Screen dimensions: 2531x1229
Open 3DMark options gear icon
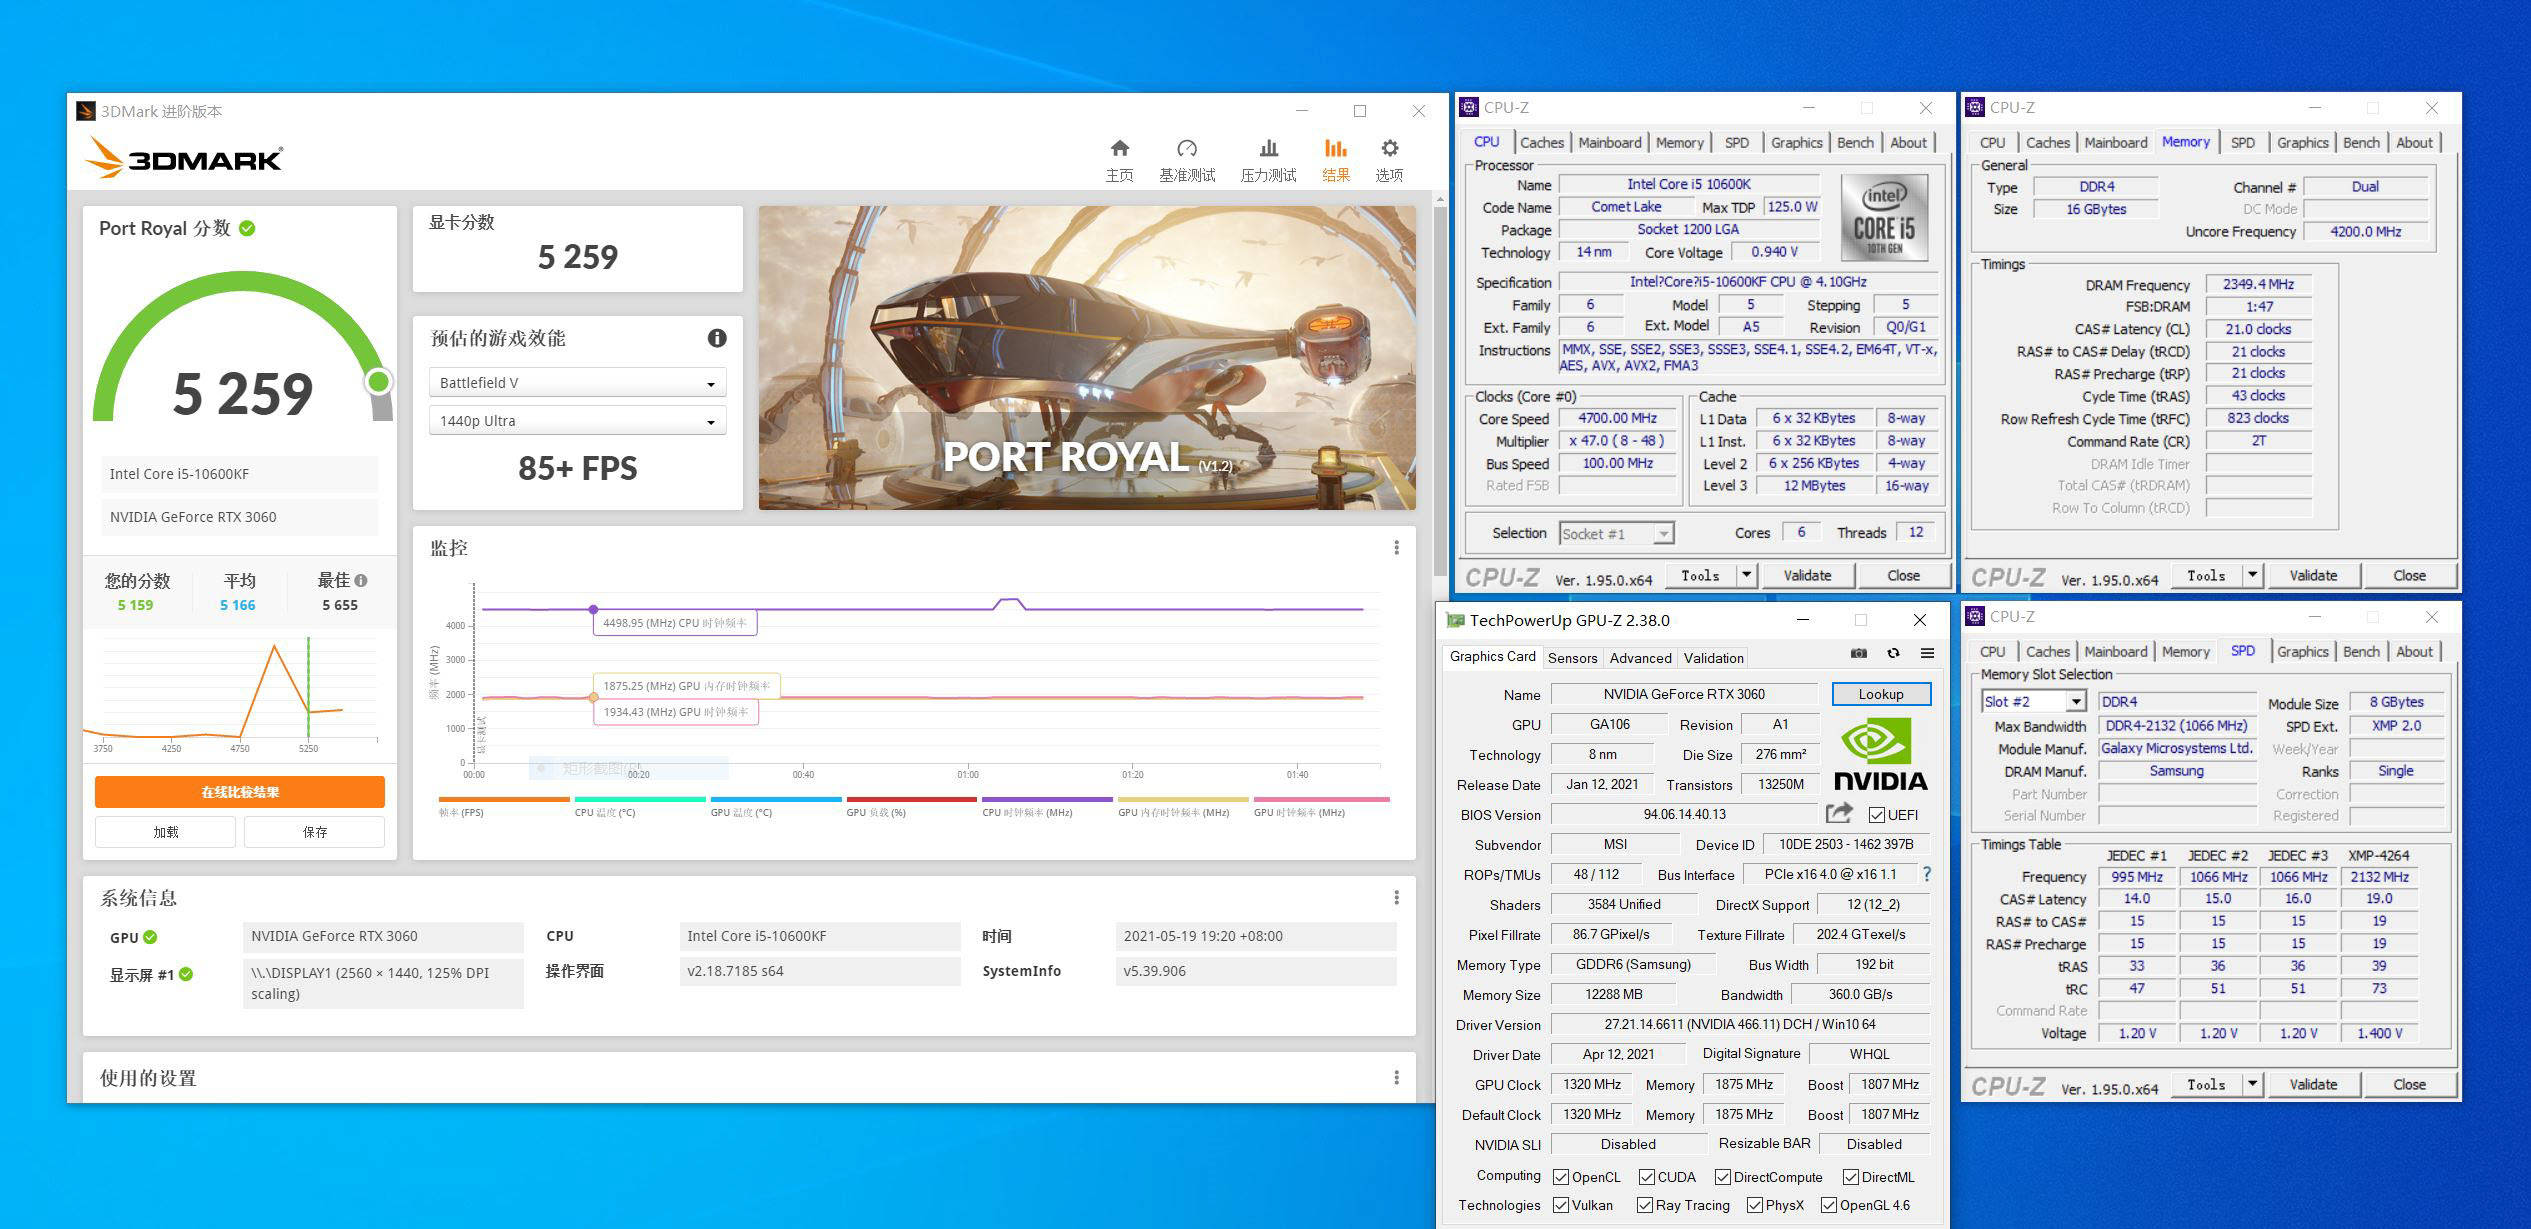pyautogui.click(x=1389, y=149)
